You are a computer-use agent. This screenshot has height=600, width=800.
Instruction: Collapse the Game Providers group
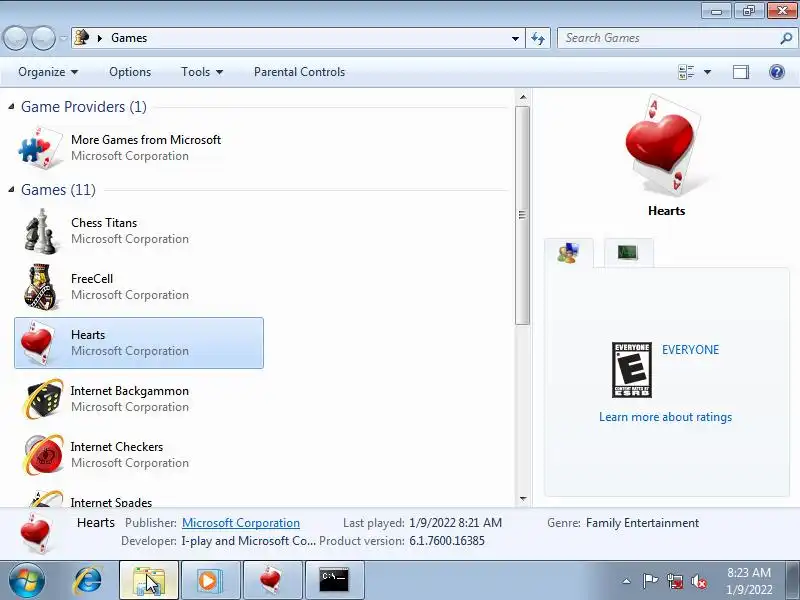click(11, 106)
